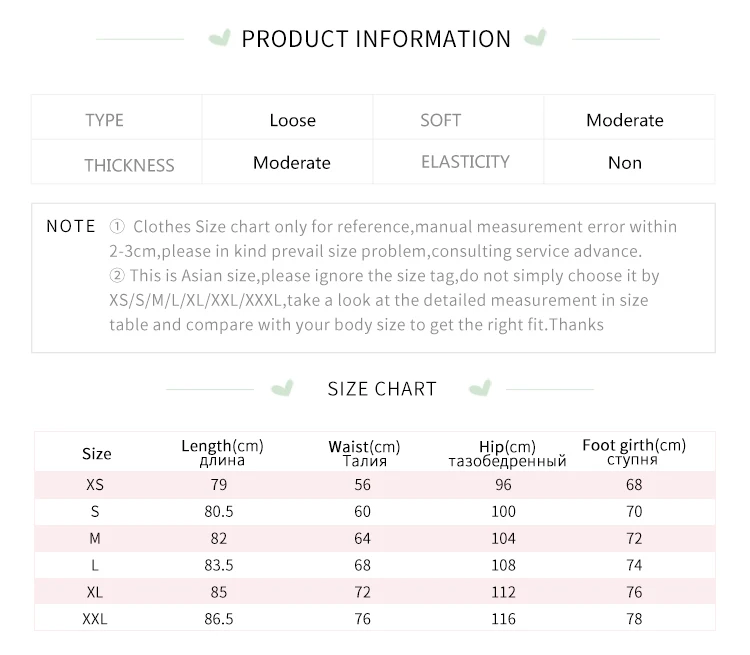Click the circled number two note marker

click(x=117, y=275)
